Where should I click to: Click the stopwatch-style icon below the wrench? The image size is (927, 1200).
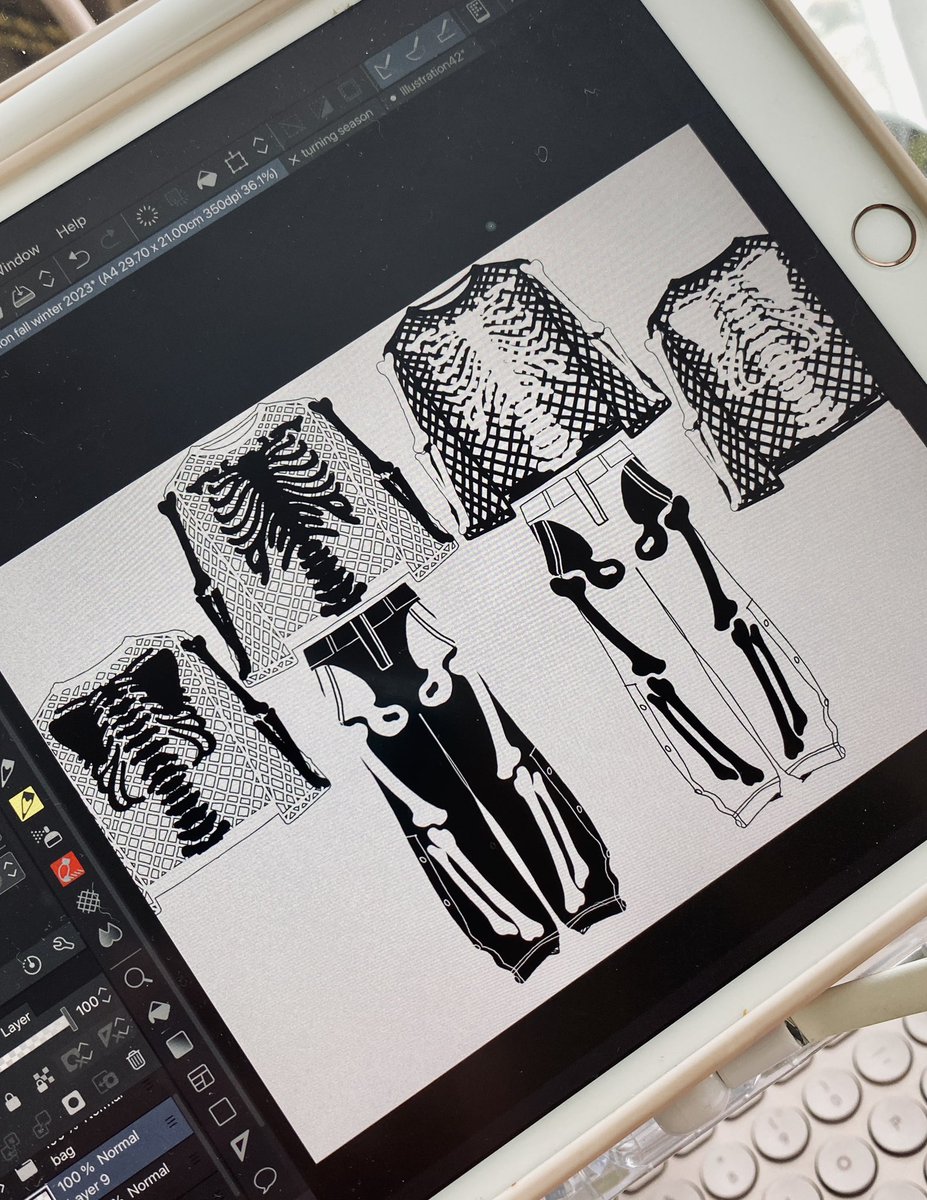pyautogui.click(x=32, y=964)
